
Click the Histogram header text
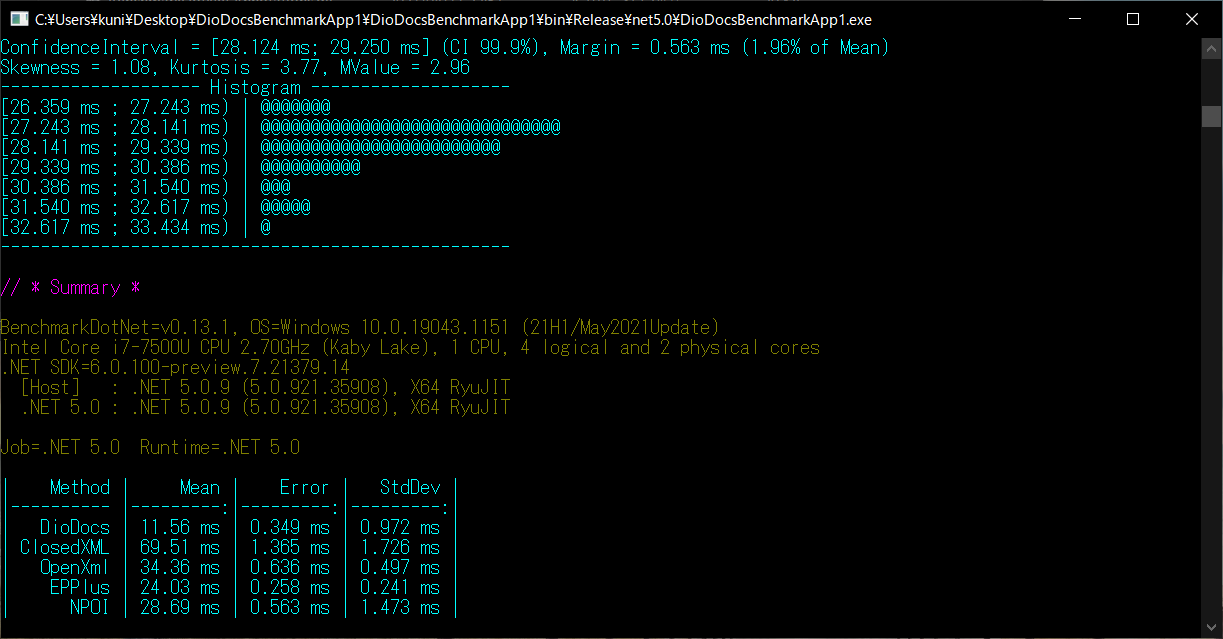(255, 87)
